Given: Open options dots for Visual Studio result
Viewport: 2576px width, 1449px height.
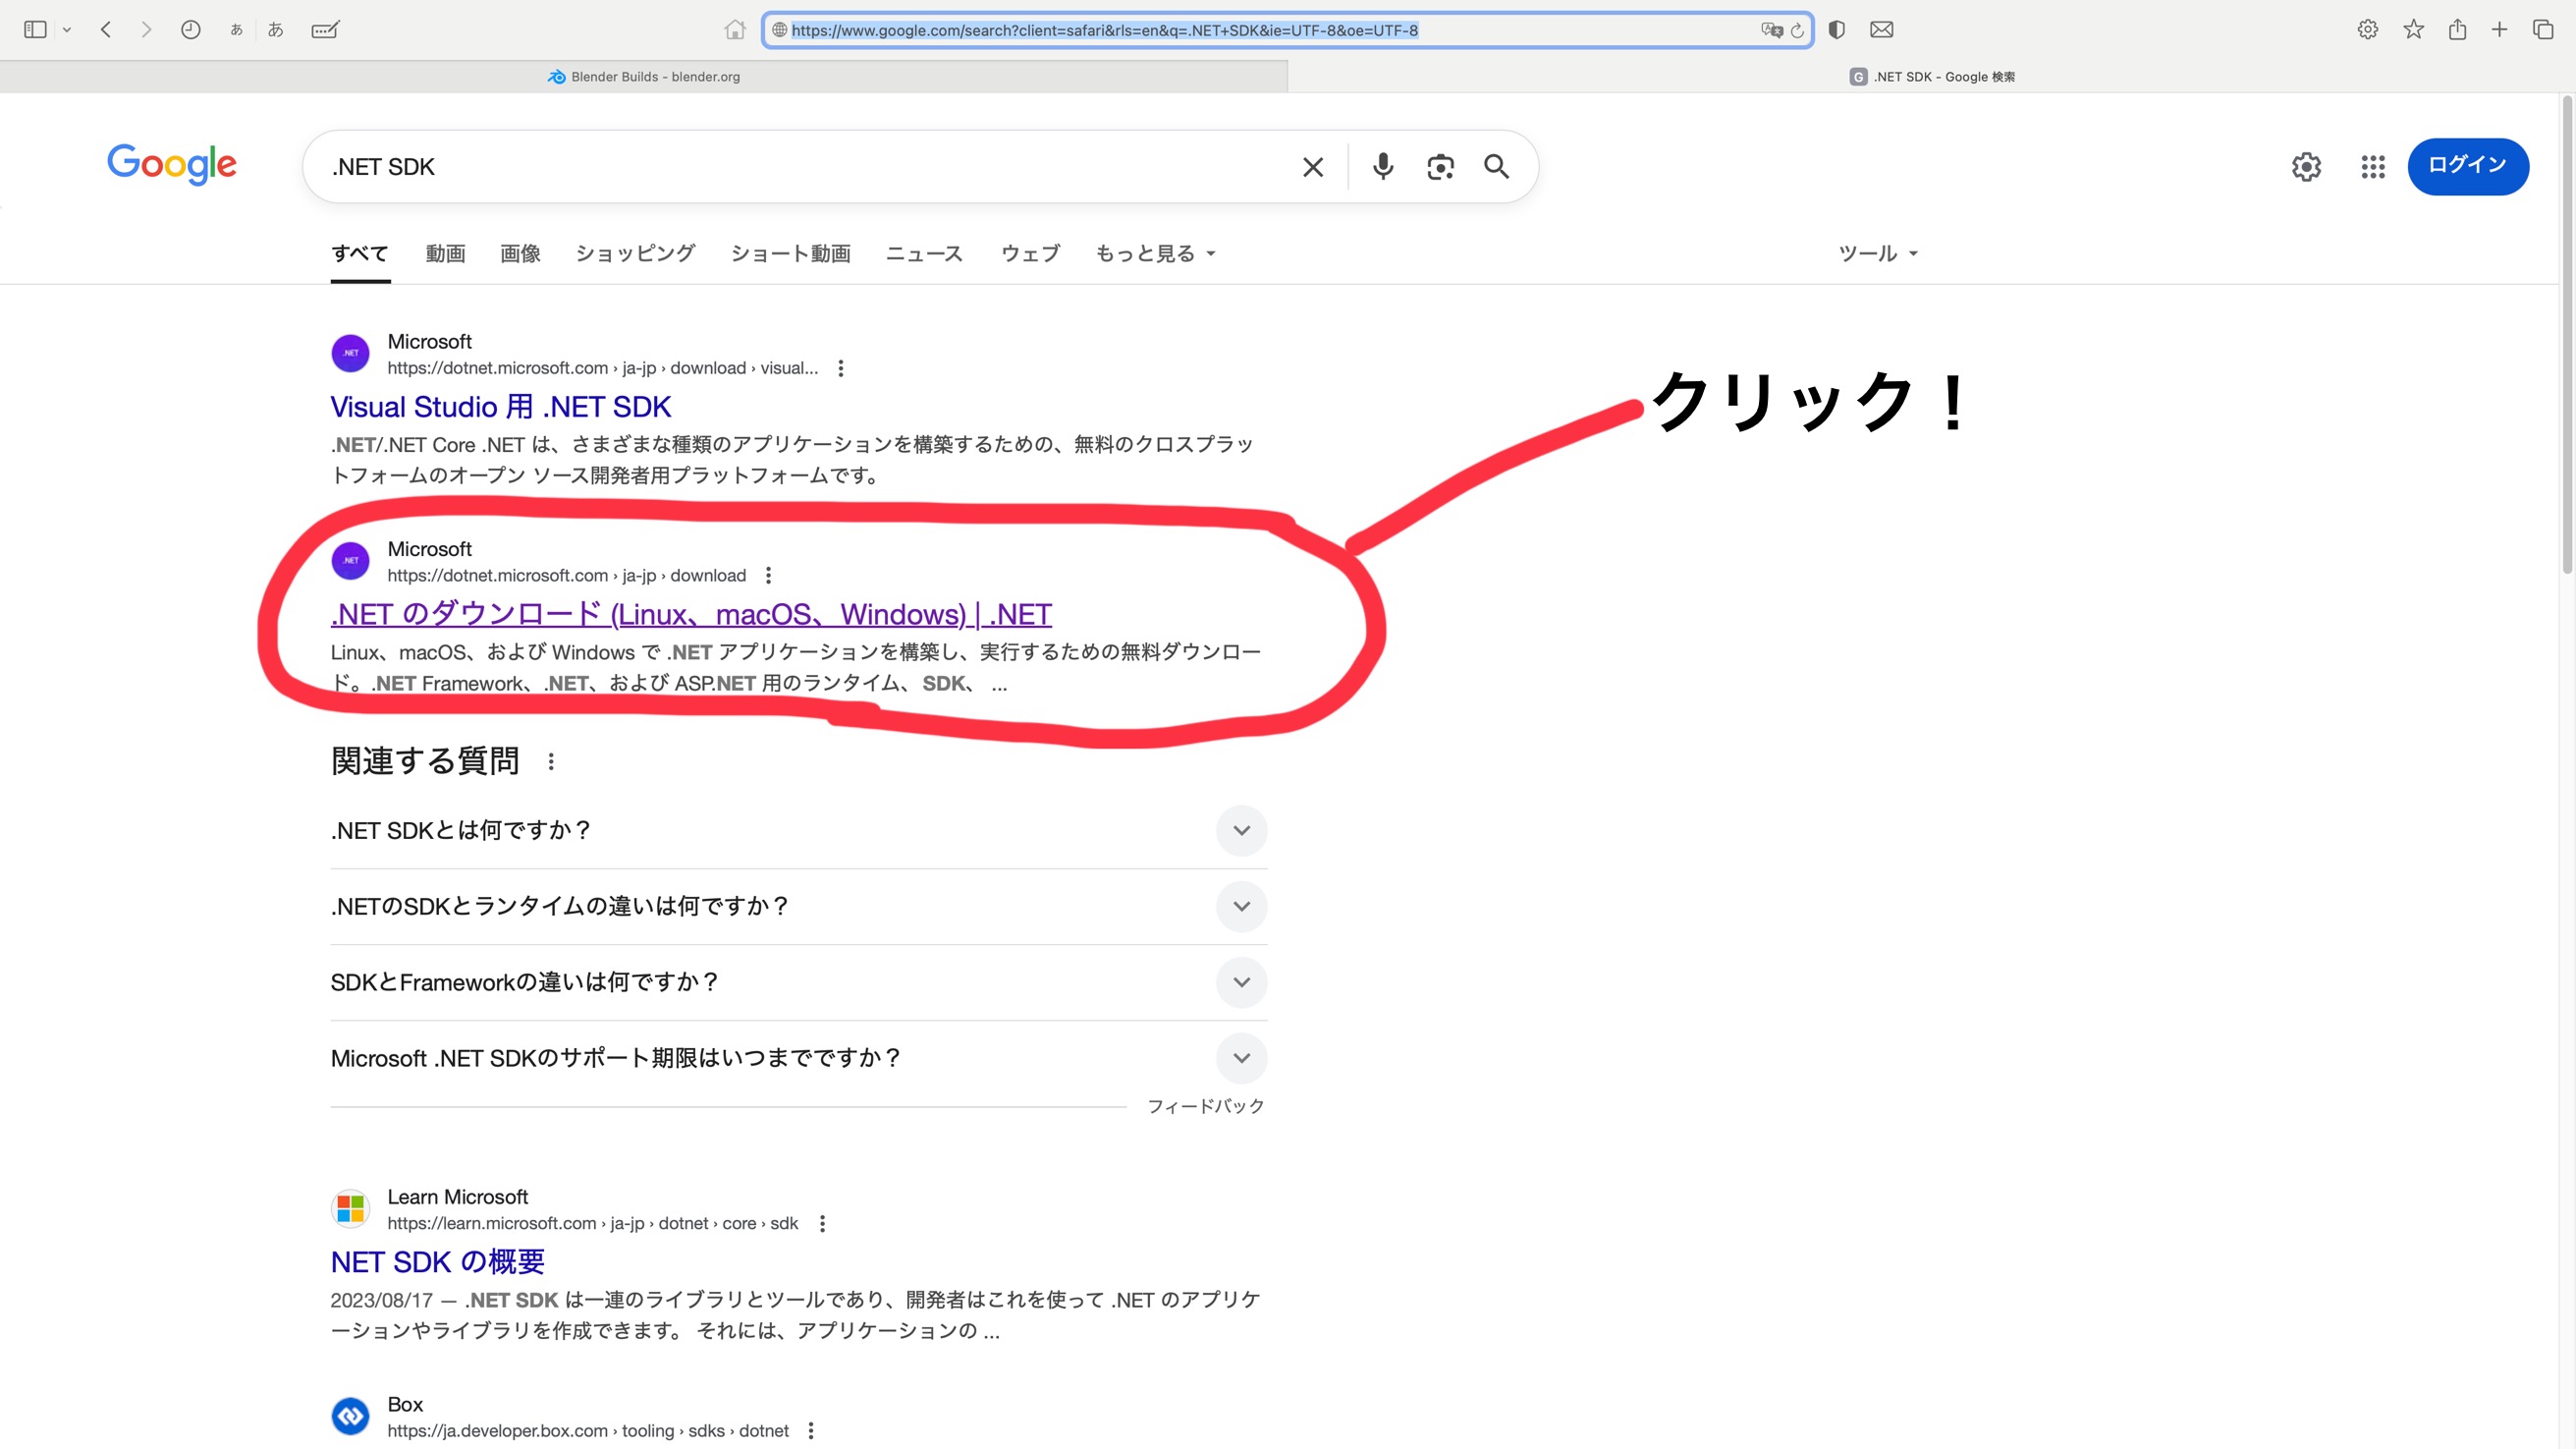Looking at the screenshot, I should [x=841, y=368].
